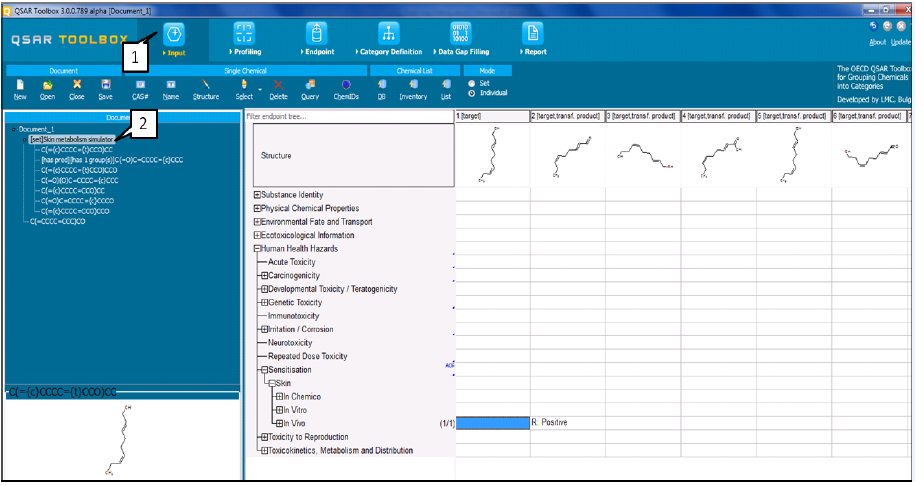Select C(=O)(O)C=CCCC={c}CCC tree row
The image size is (924, 486).
80,180
